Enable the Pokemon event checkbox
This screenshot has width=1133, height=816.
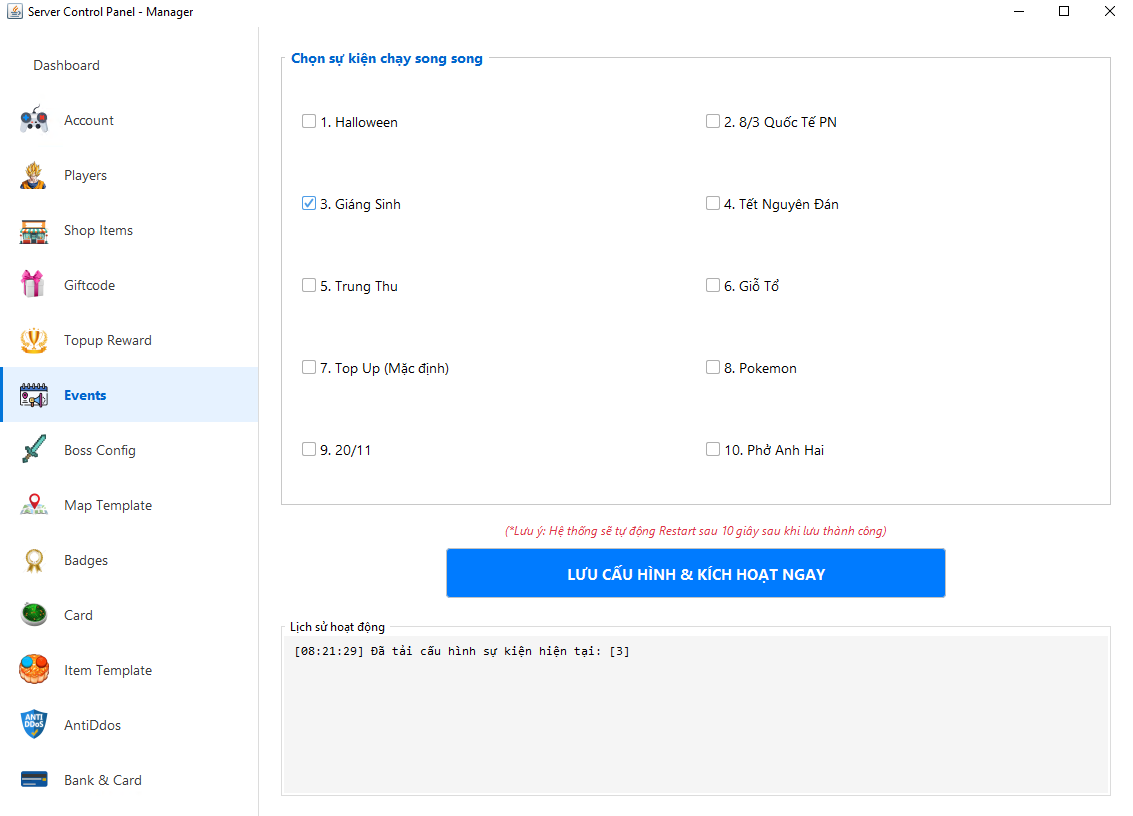click(712, 367)
